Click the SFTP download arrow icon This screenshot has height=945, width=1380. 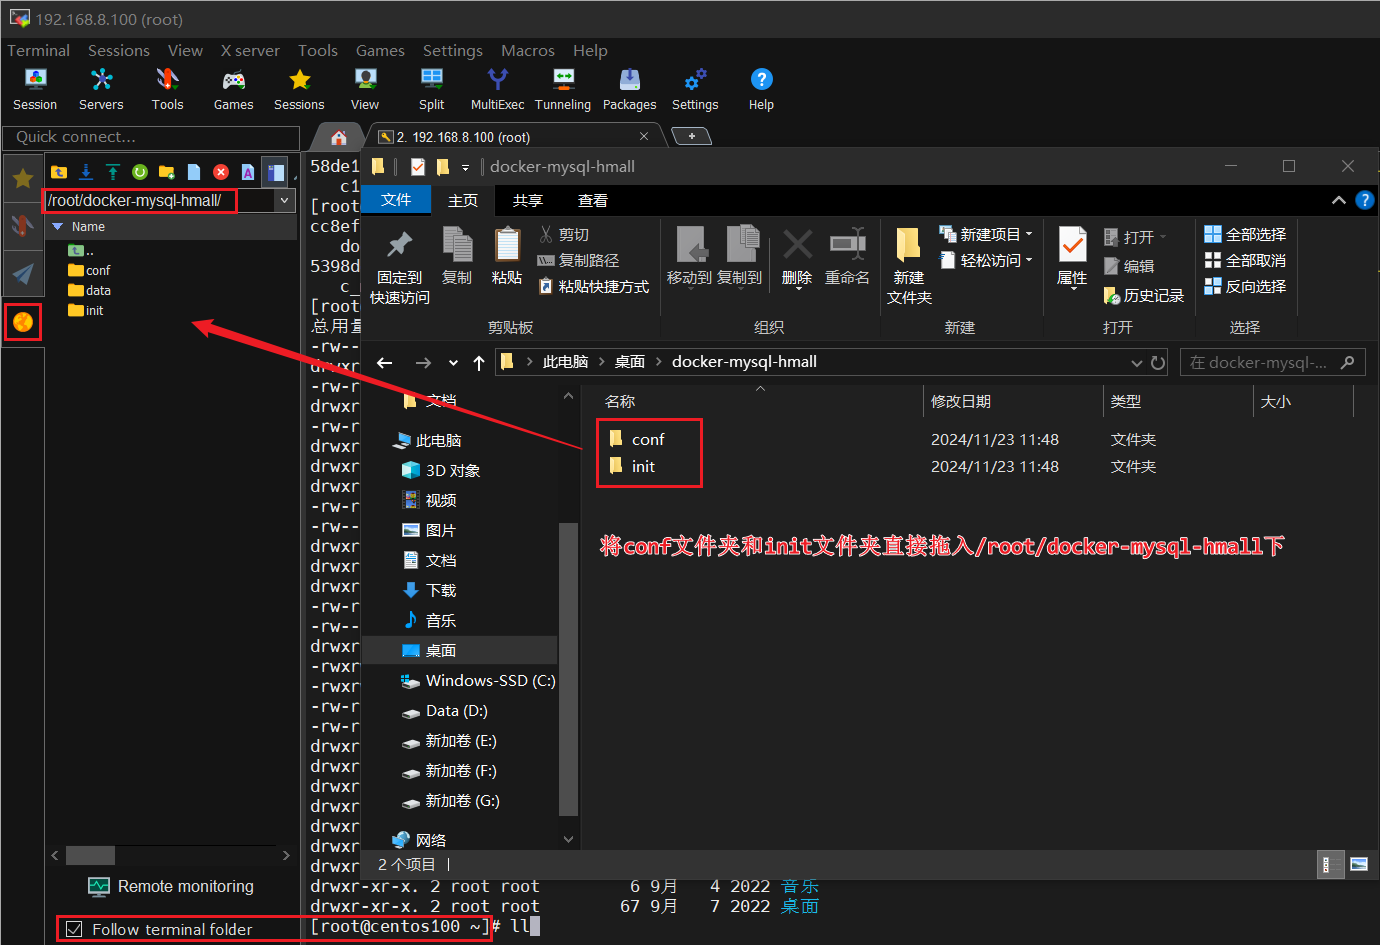86,172
